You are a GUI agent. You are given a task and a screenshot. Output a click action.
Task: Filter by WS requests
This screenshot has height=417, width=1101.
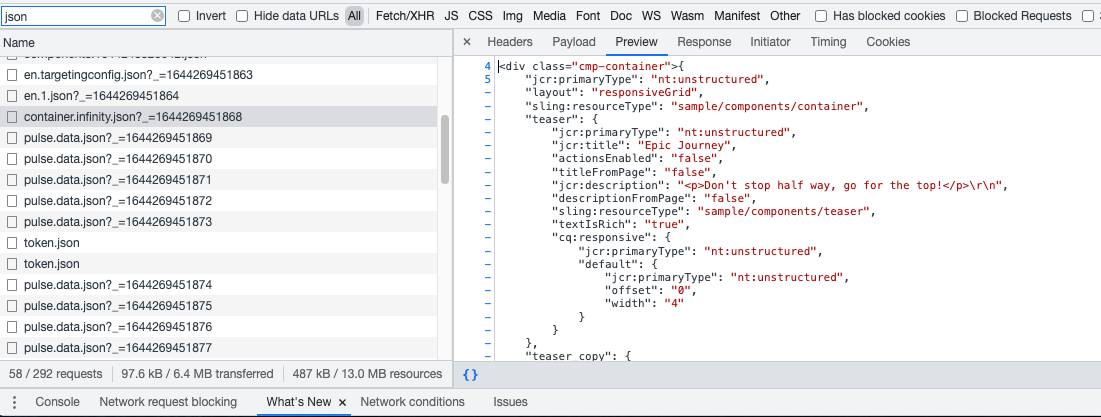point(651,15)
